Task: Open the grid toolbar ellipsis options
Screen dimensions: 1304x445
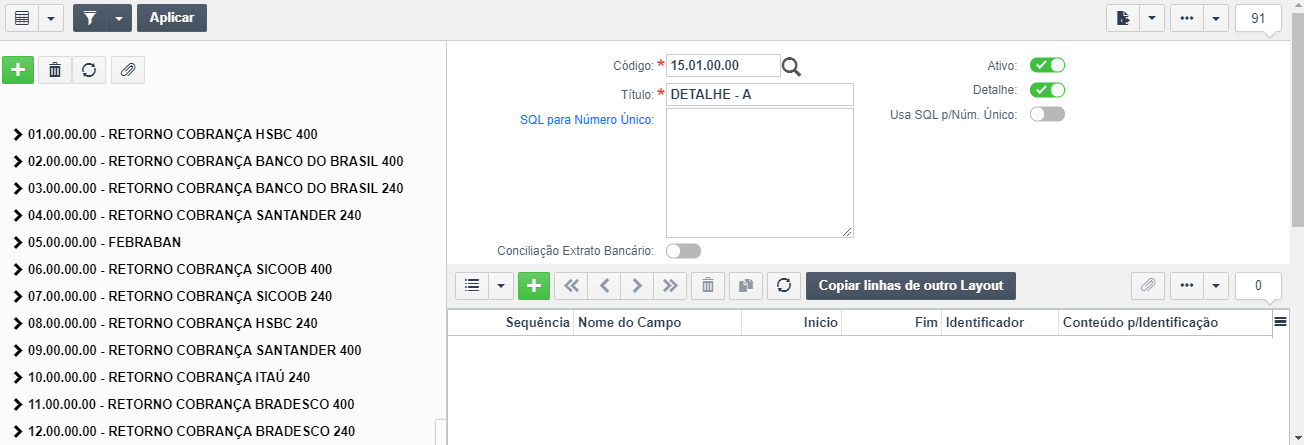Action: (x=1187, y=285)
